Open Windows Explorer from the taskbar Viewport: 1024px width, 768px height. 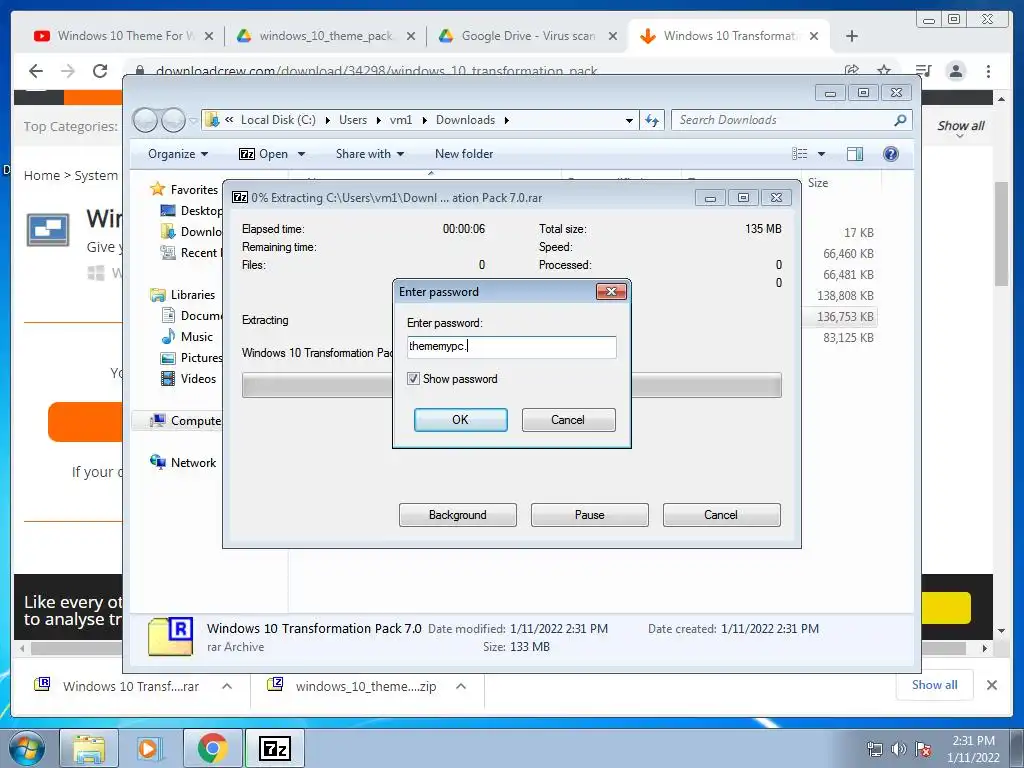[x=89, y=748]
